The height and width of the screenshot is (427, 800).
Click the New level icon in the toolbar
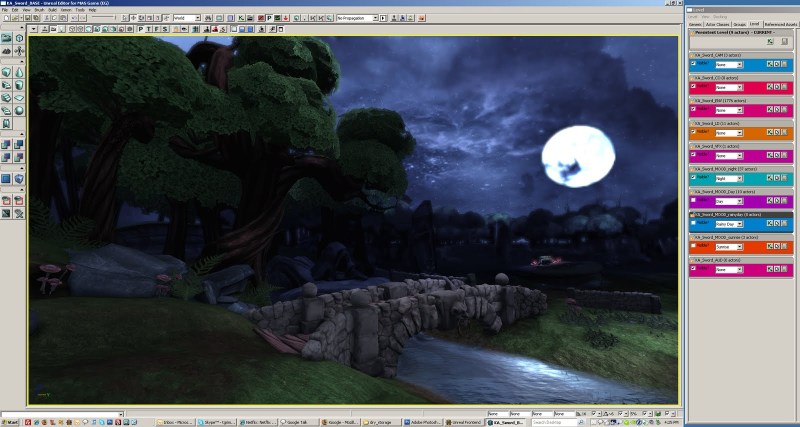(x=7, y=18)
